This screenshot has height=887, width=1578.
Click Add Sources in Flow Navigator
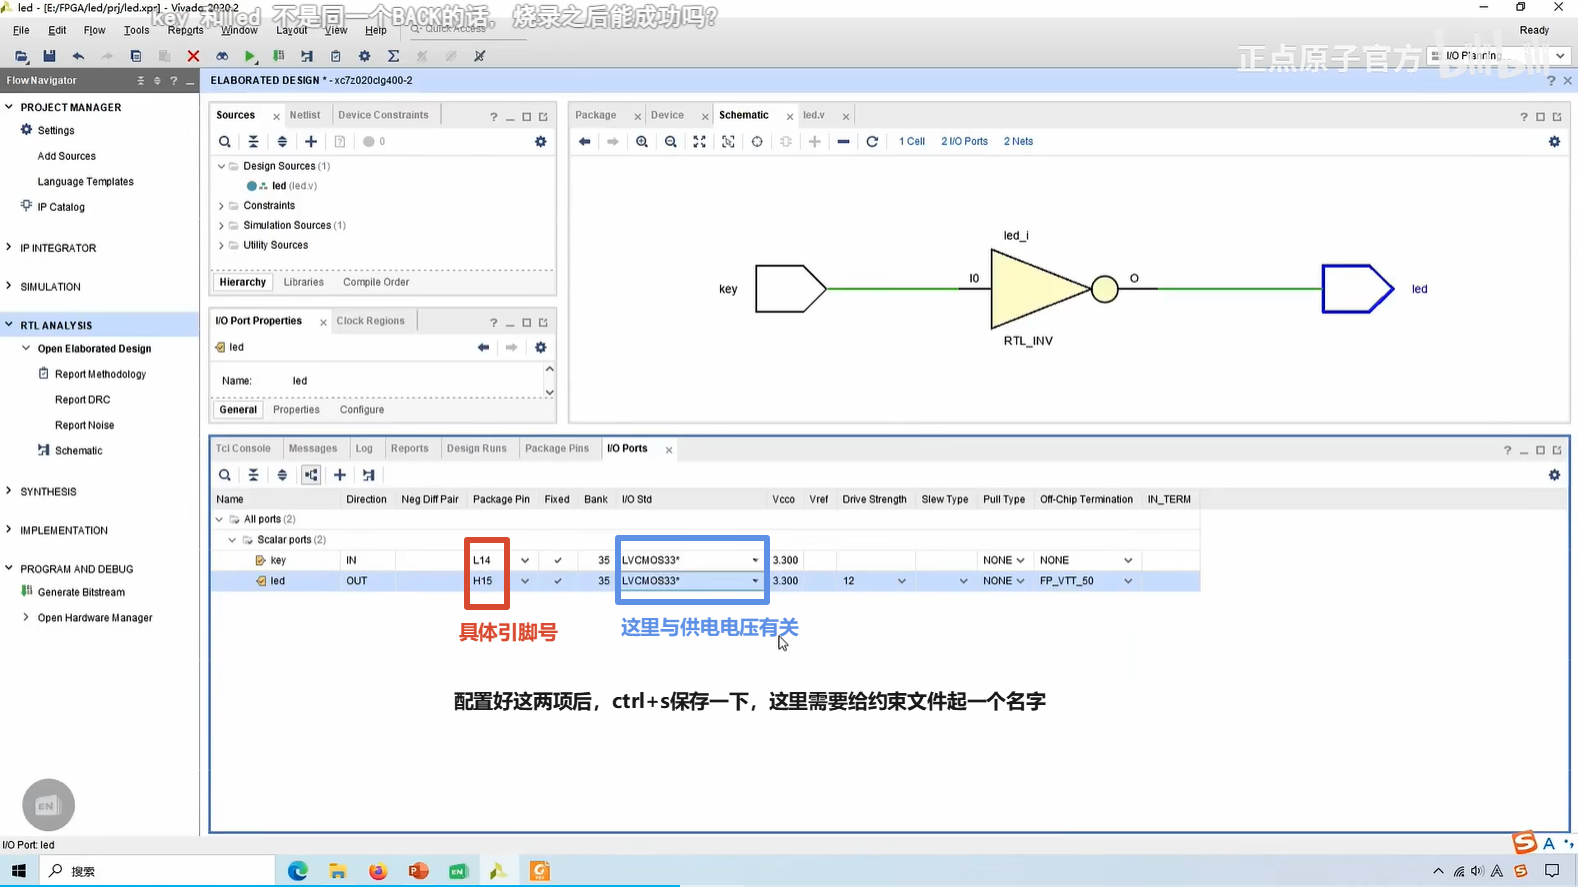(x=67, y=156)
